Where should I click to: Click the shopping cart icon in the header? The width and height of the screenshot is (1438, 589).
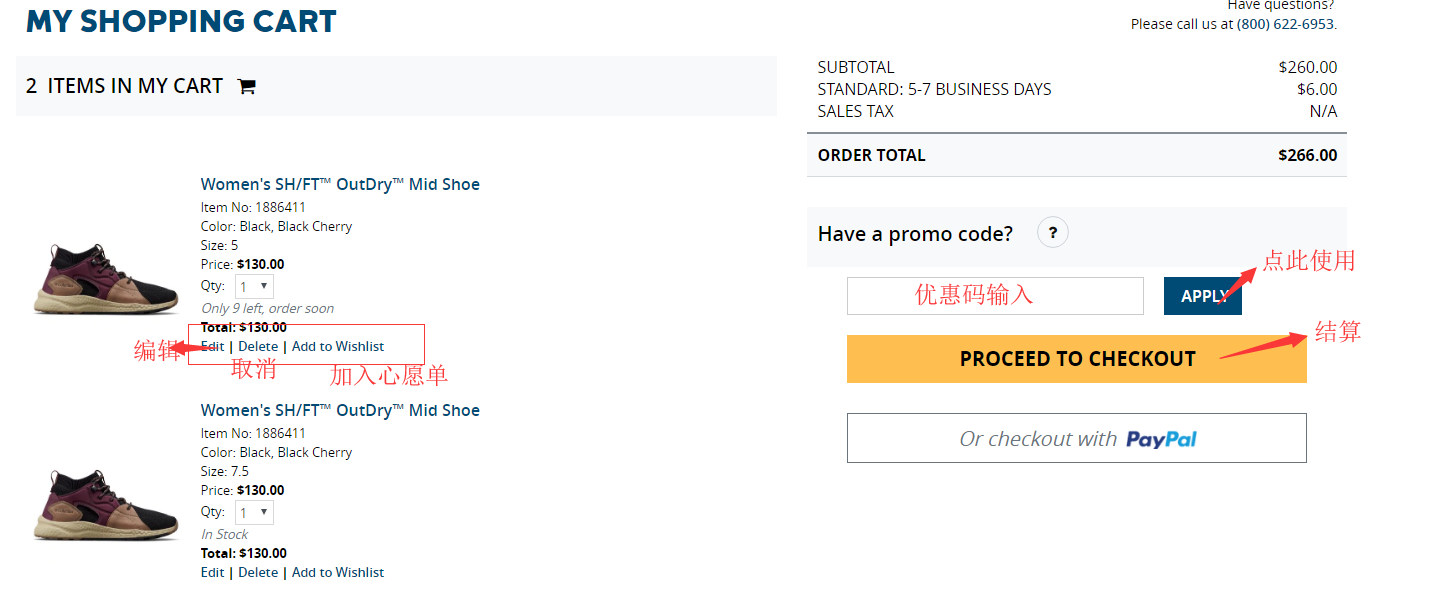[x=246, y=87]
